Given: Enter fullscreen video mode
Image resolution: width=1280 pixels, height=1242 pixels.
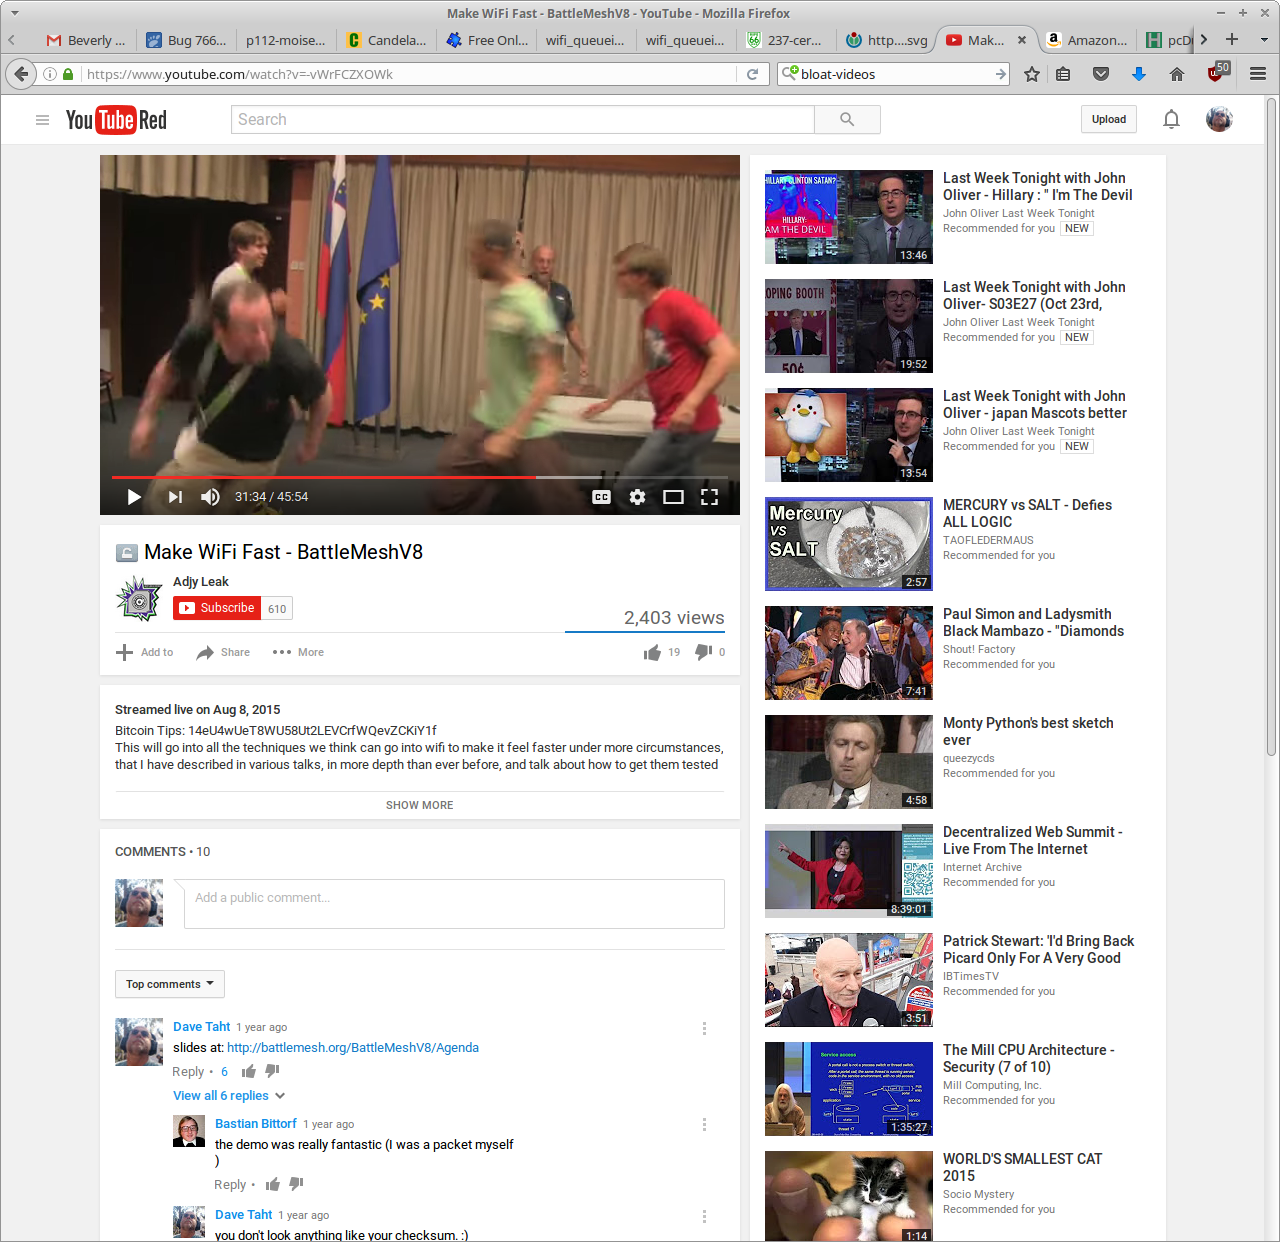Looking at the screenshot, I should tap(709, 497).
